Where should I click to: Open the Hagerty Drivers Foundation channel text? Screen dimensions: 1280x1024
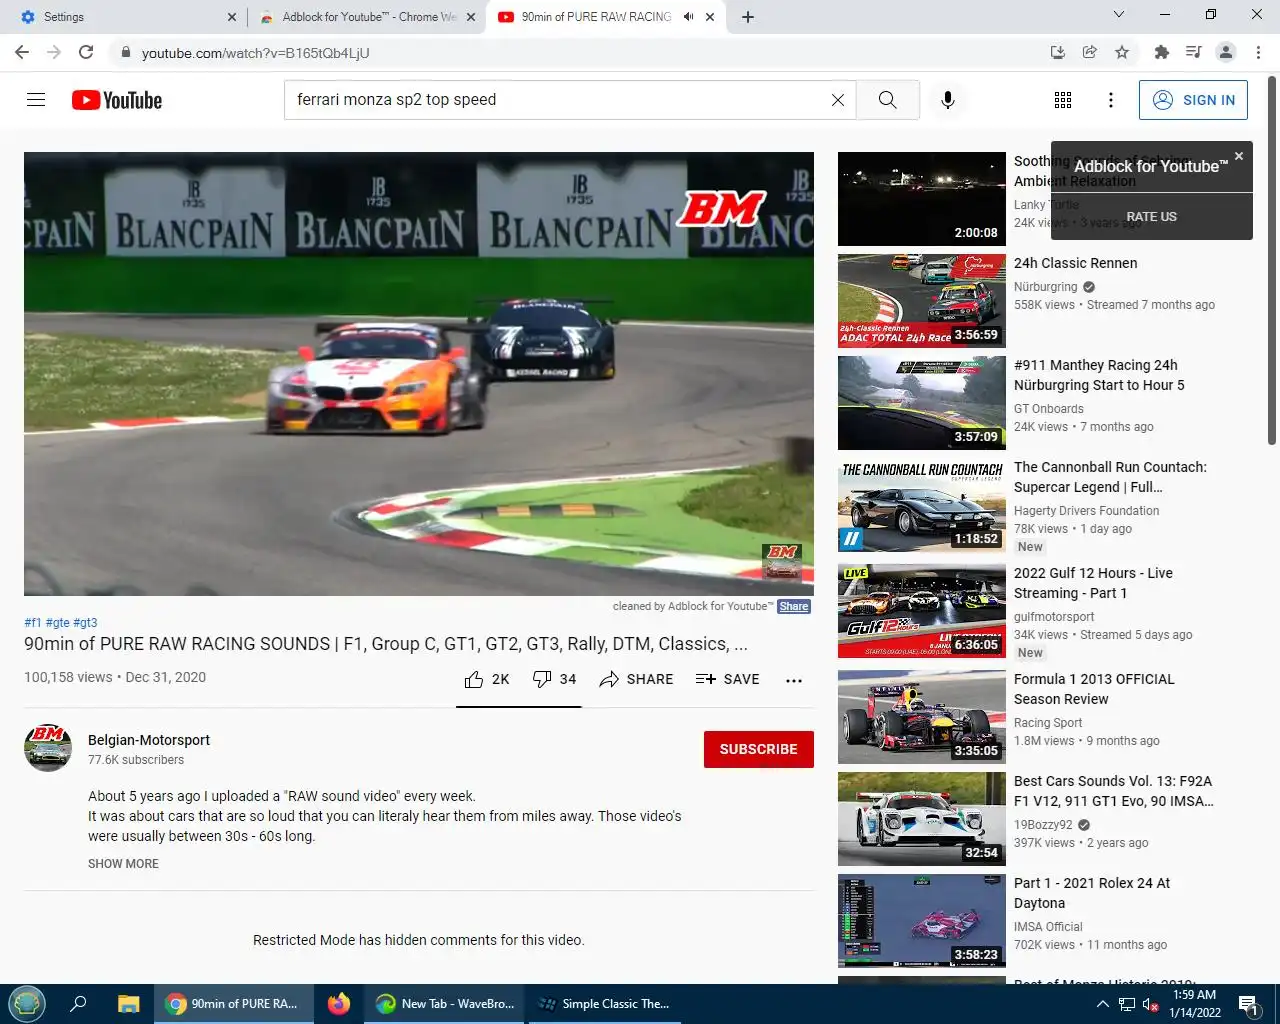[1086, 511]
